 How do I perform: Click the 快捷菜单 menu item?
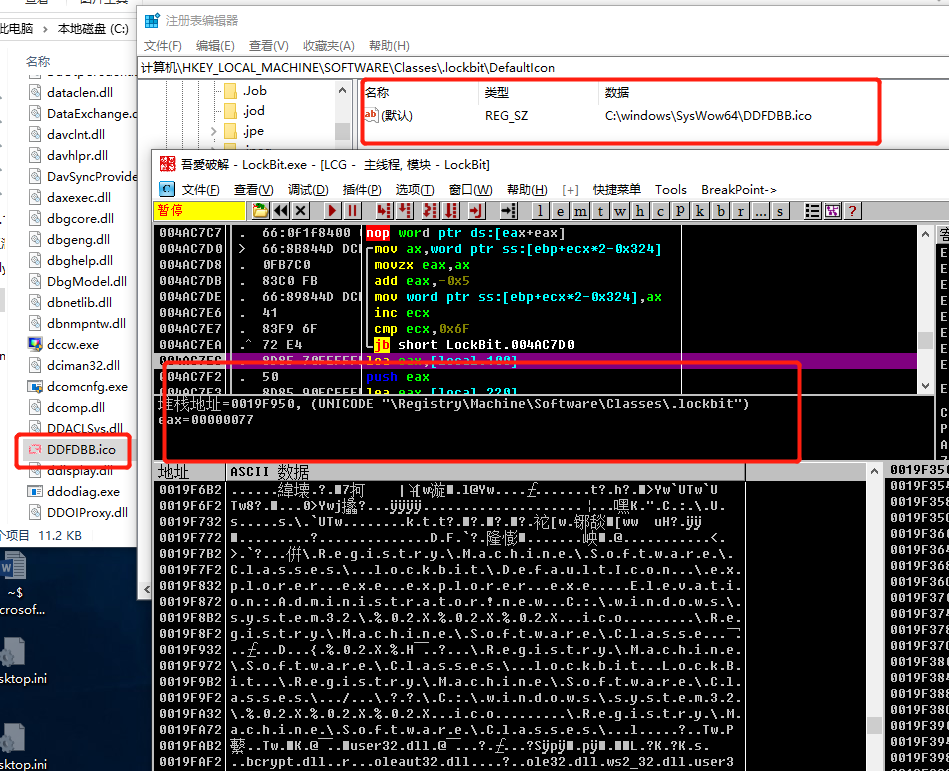click(617, 189)
